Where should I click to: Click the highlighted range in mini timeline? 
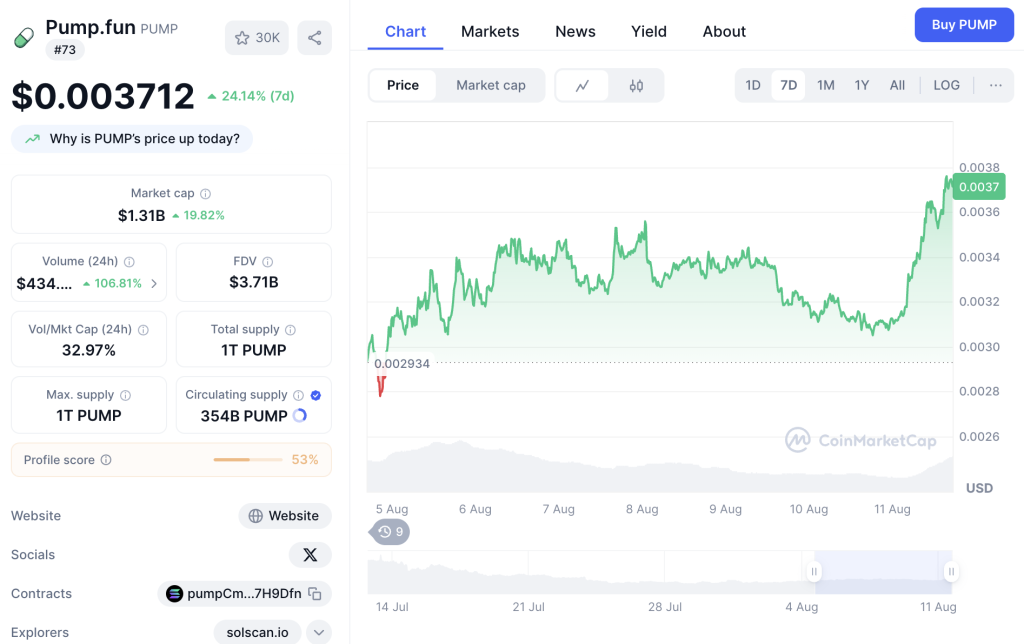click(883, 572)
